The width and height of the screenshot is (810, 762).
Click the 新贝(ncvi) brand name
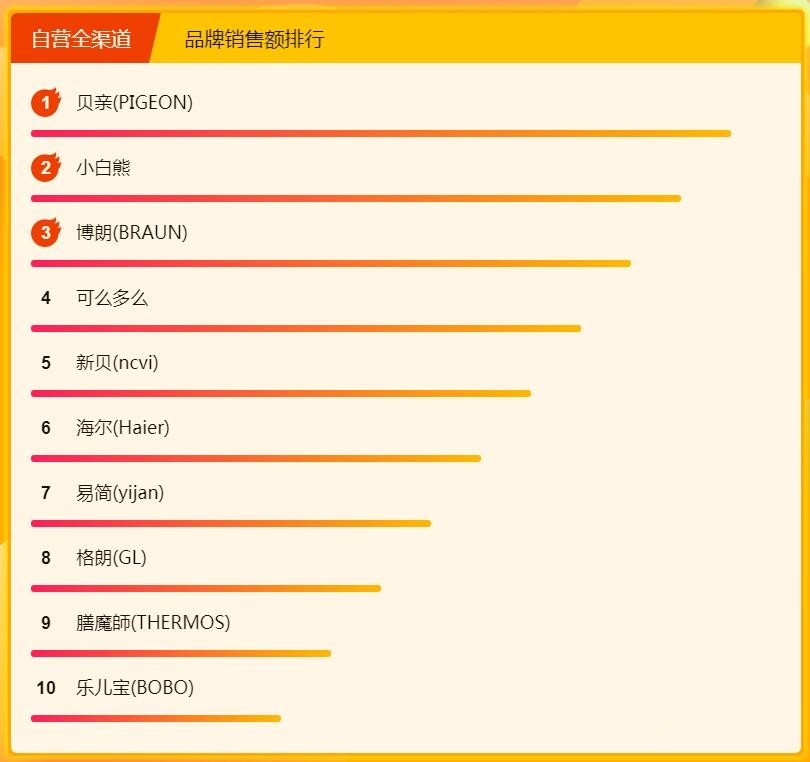tap(117, 362)
